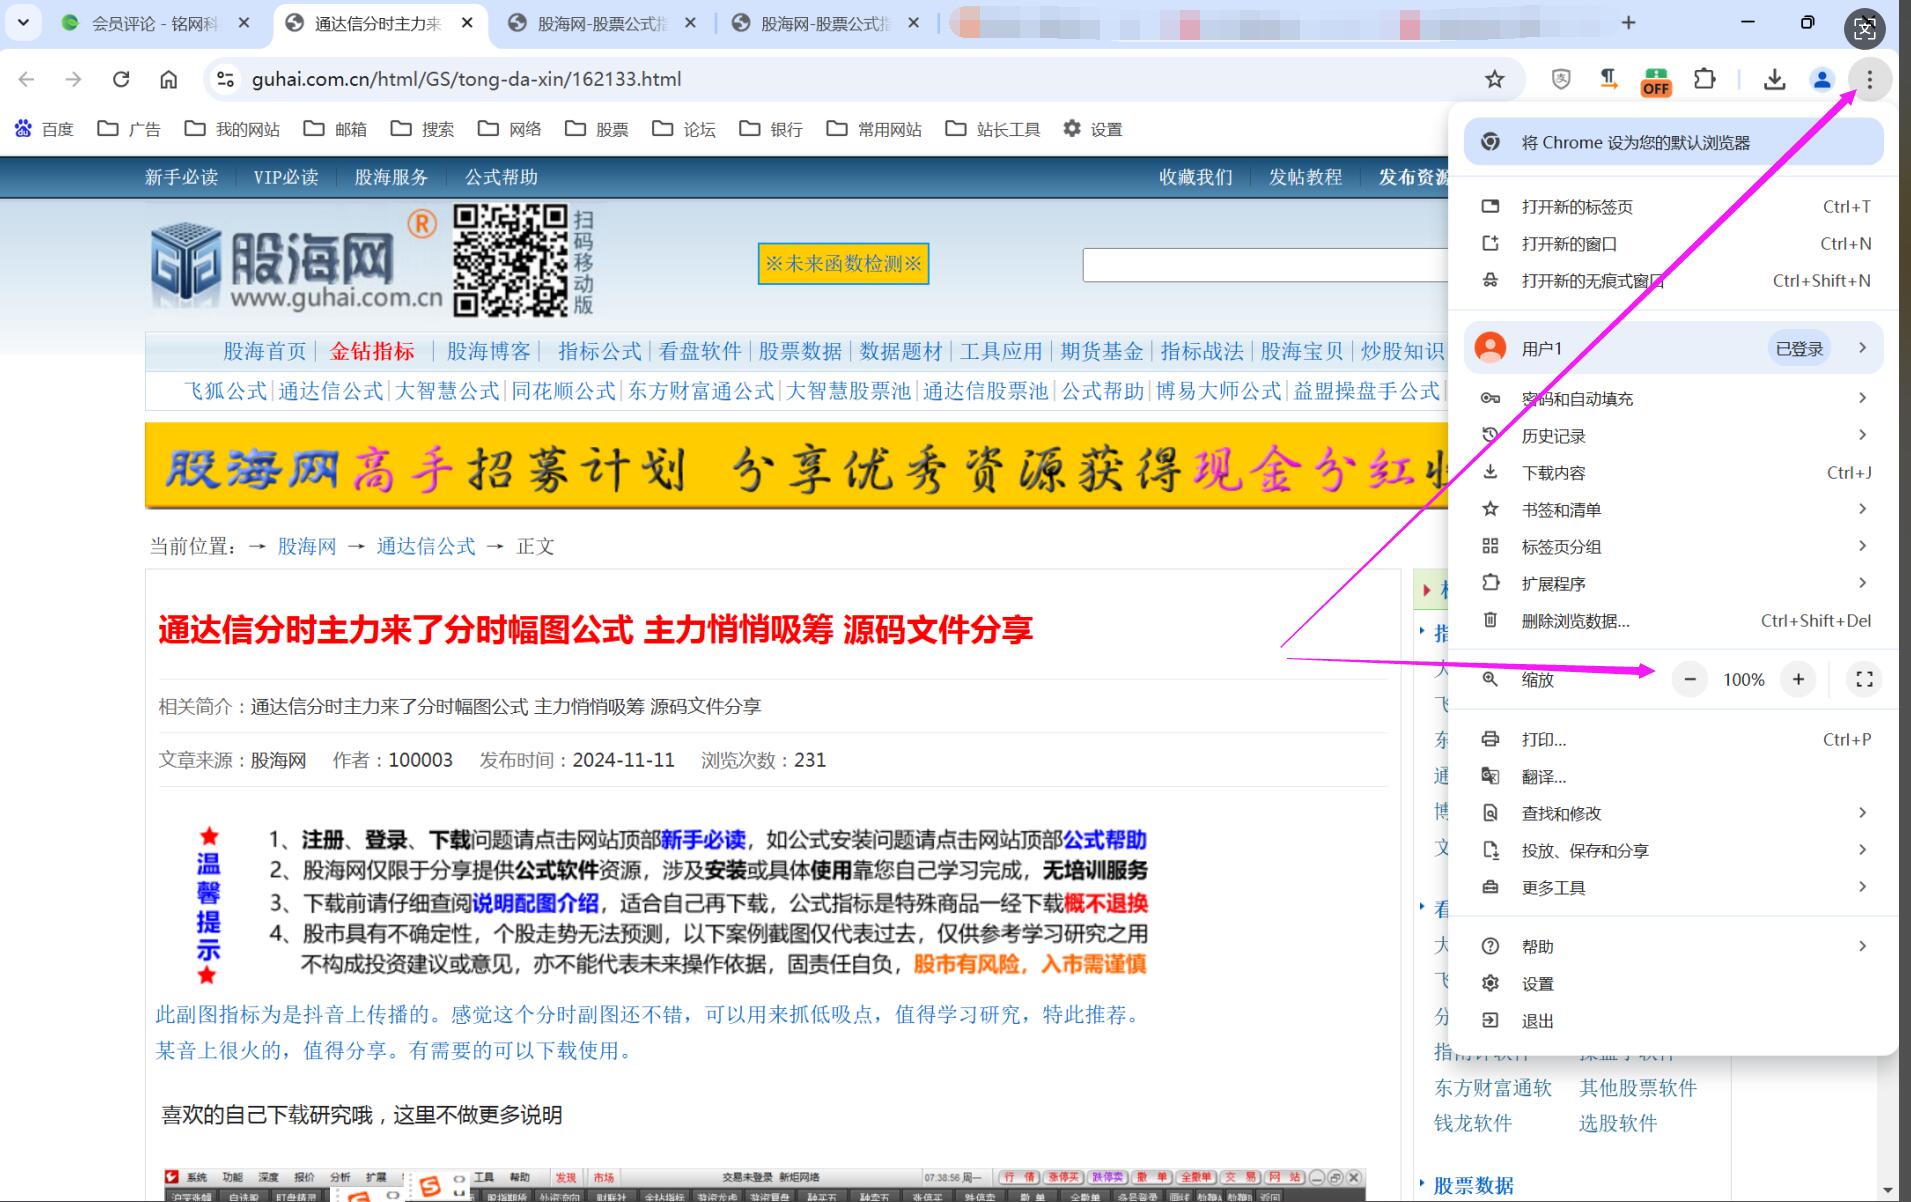Click the ※未来函数检测※ button
This screenshot has height=1202, width=1911.
(x=843, y=264)
